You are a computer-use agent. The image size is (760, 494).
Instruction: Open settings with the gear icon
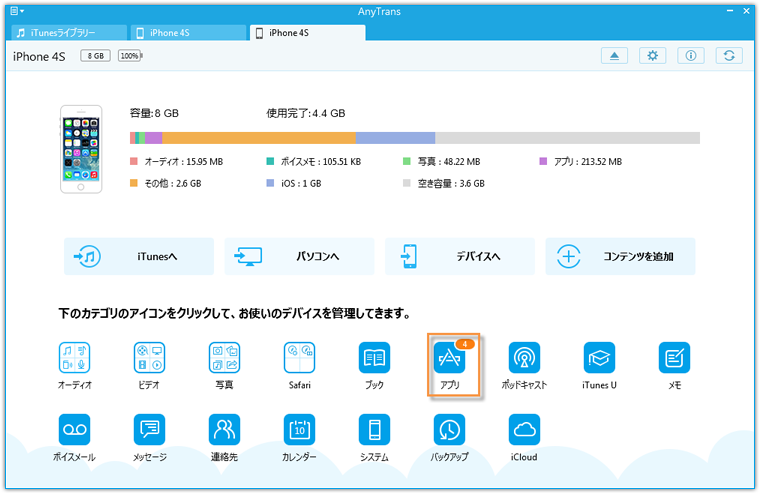652,56
